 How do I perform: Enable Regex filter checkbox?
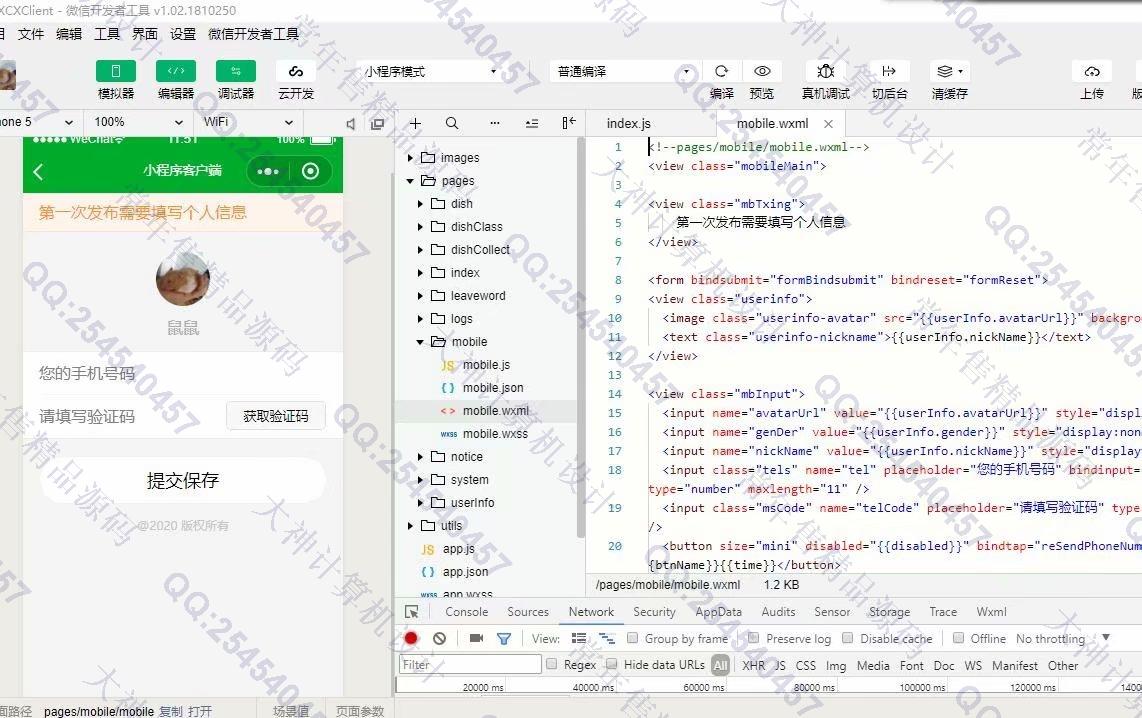(551, 664)
